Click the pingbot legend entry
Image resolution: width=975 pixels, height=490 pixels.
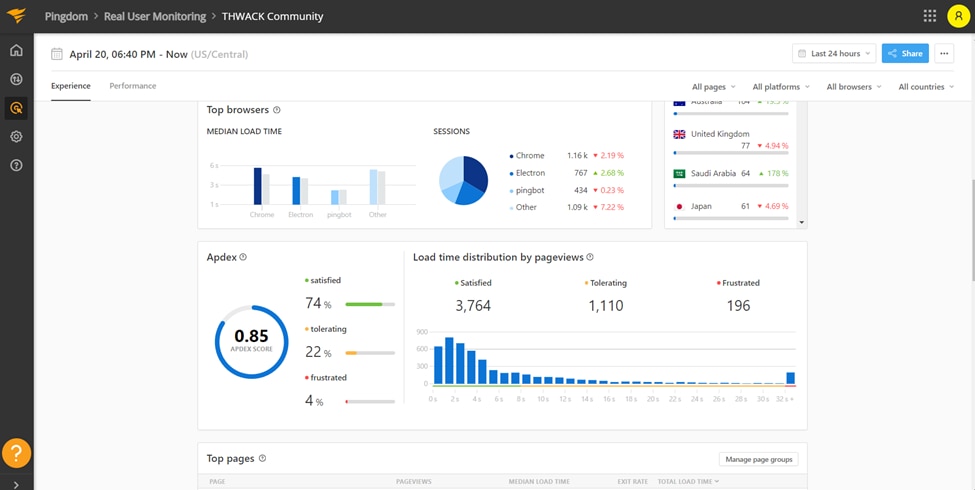tap(526, 190)
